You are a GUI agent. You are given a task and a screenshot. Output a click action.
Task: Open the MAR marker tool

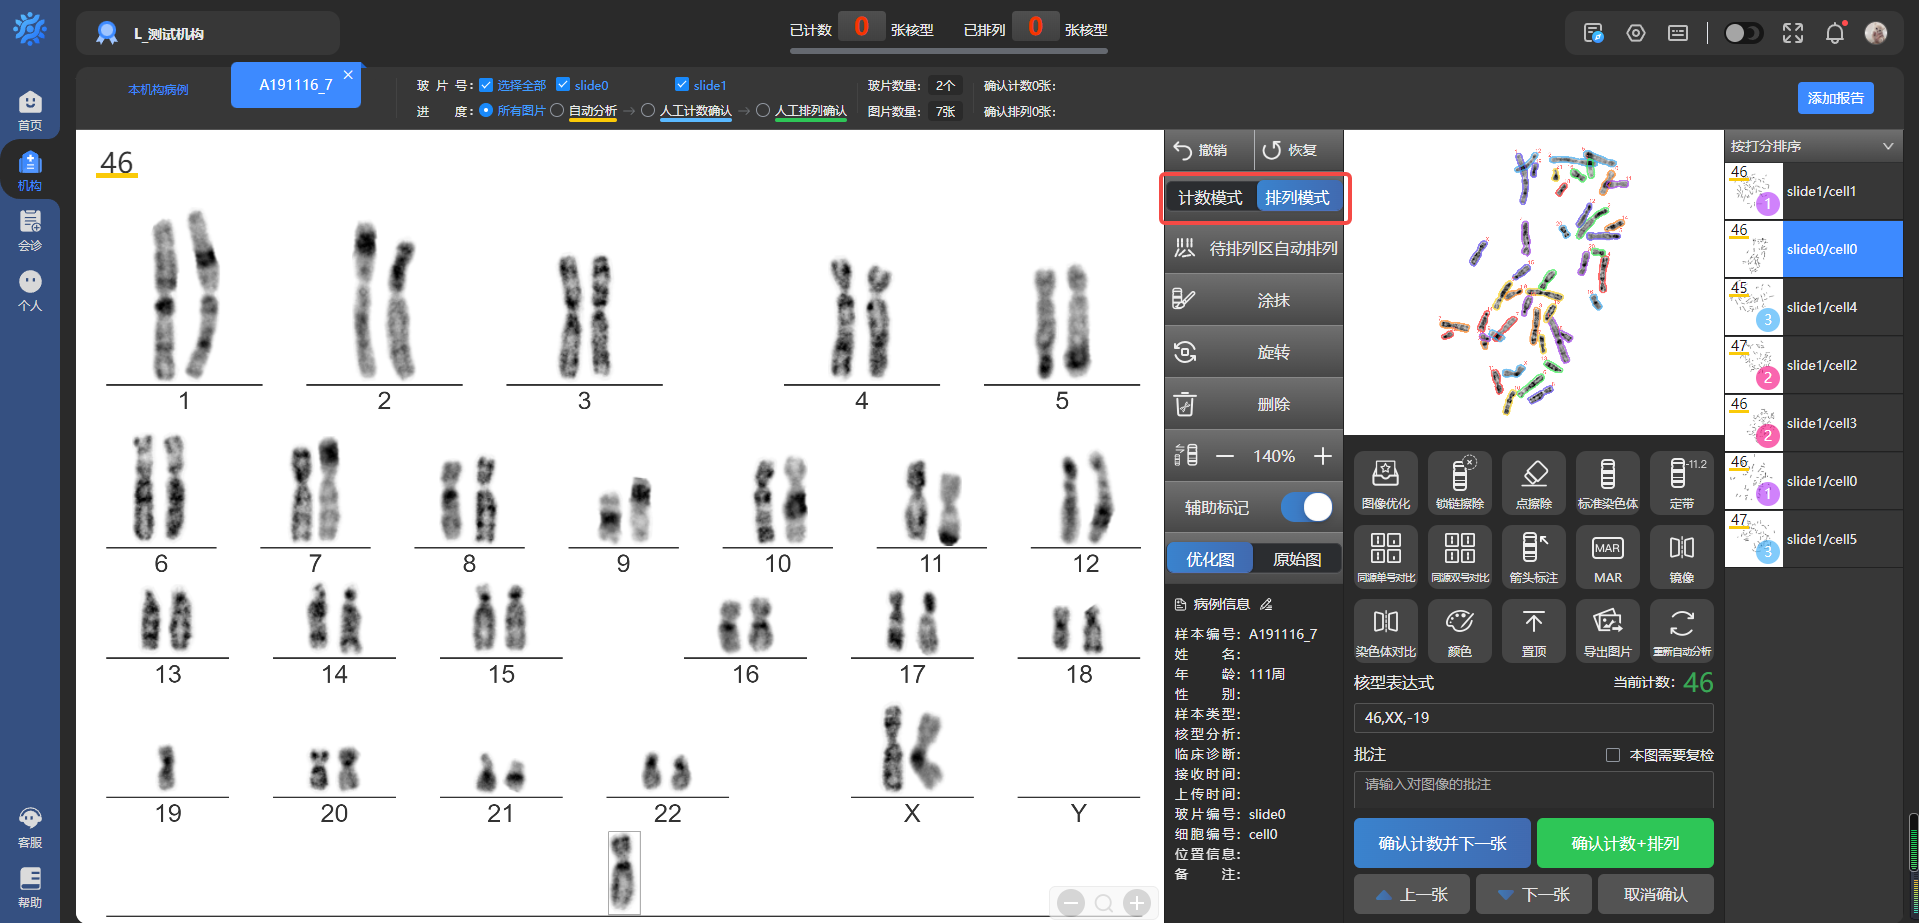[1607, 556]
